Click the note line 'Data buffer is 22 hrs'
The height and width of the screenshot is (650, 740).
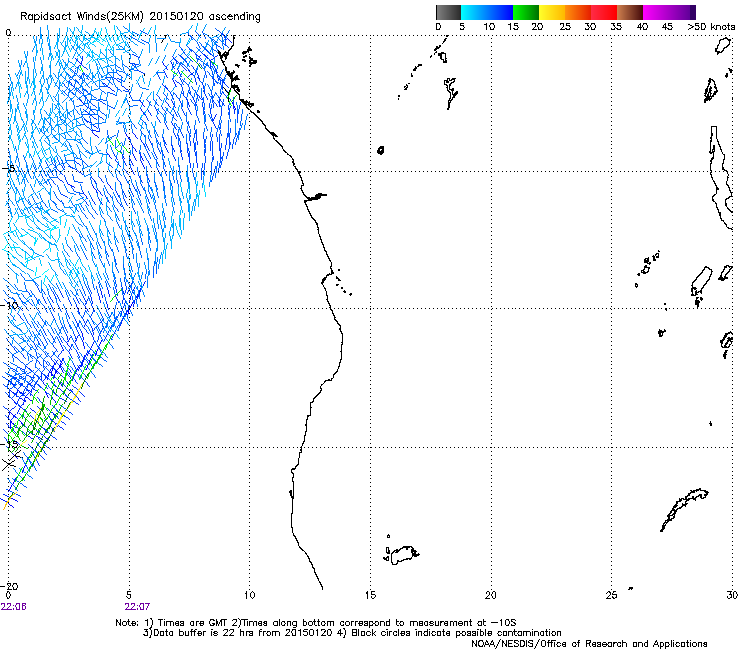[205, 633]
